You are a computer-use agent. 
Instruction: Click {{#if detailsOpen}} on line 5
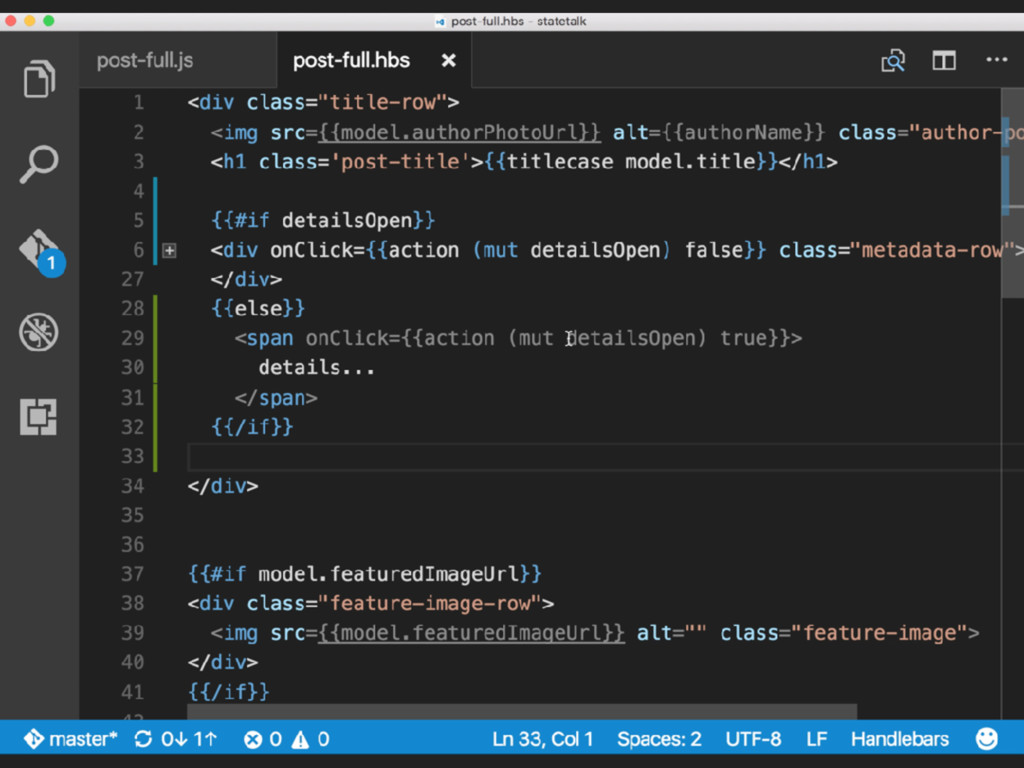coord(323,220)
